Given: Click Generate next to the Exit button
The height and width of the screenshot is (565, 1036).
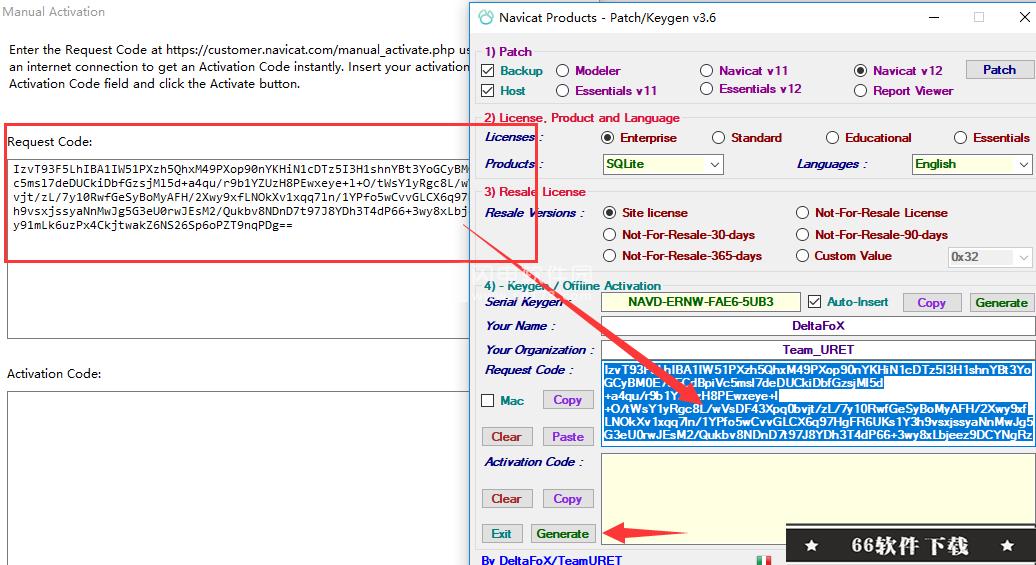Looking at the screenshot, I should [562, 534].
